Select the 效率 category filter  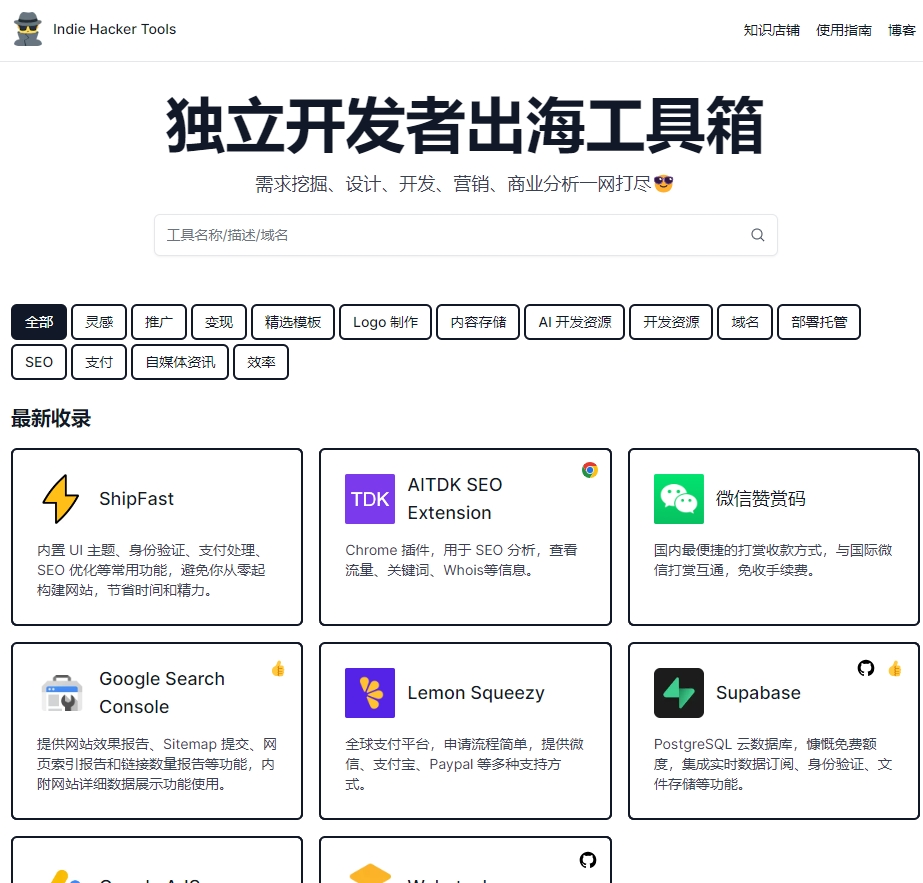click(x=261, y=362)
